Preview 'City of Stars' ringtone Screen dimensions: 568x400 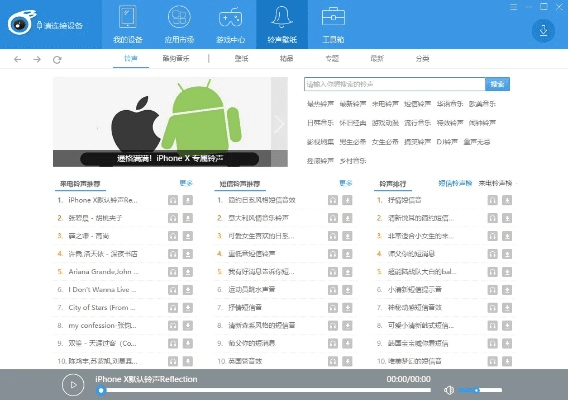pos(173,308)
